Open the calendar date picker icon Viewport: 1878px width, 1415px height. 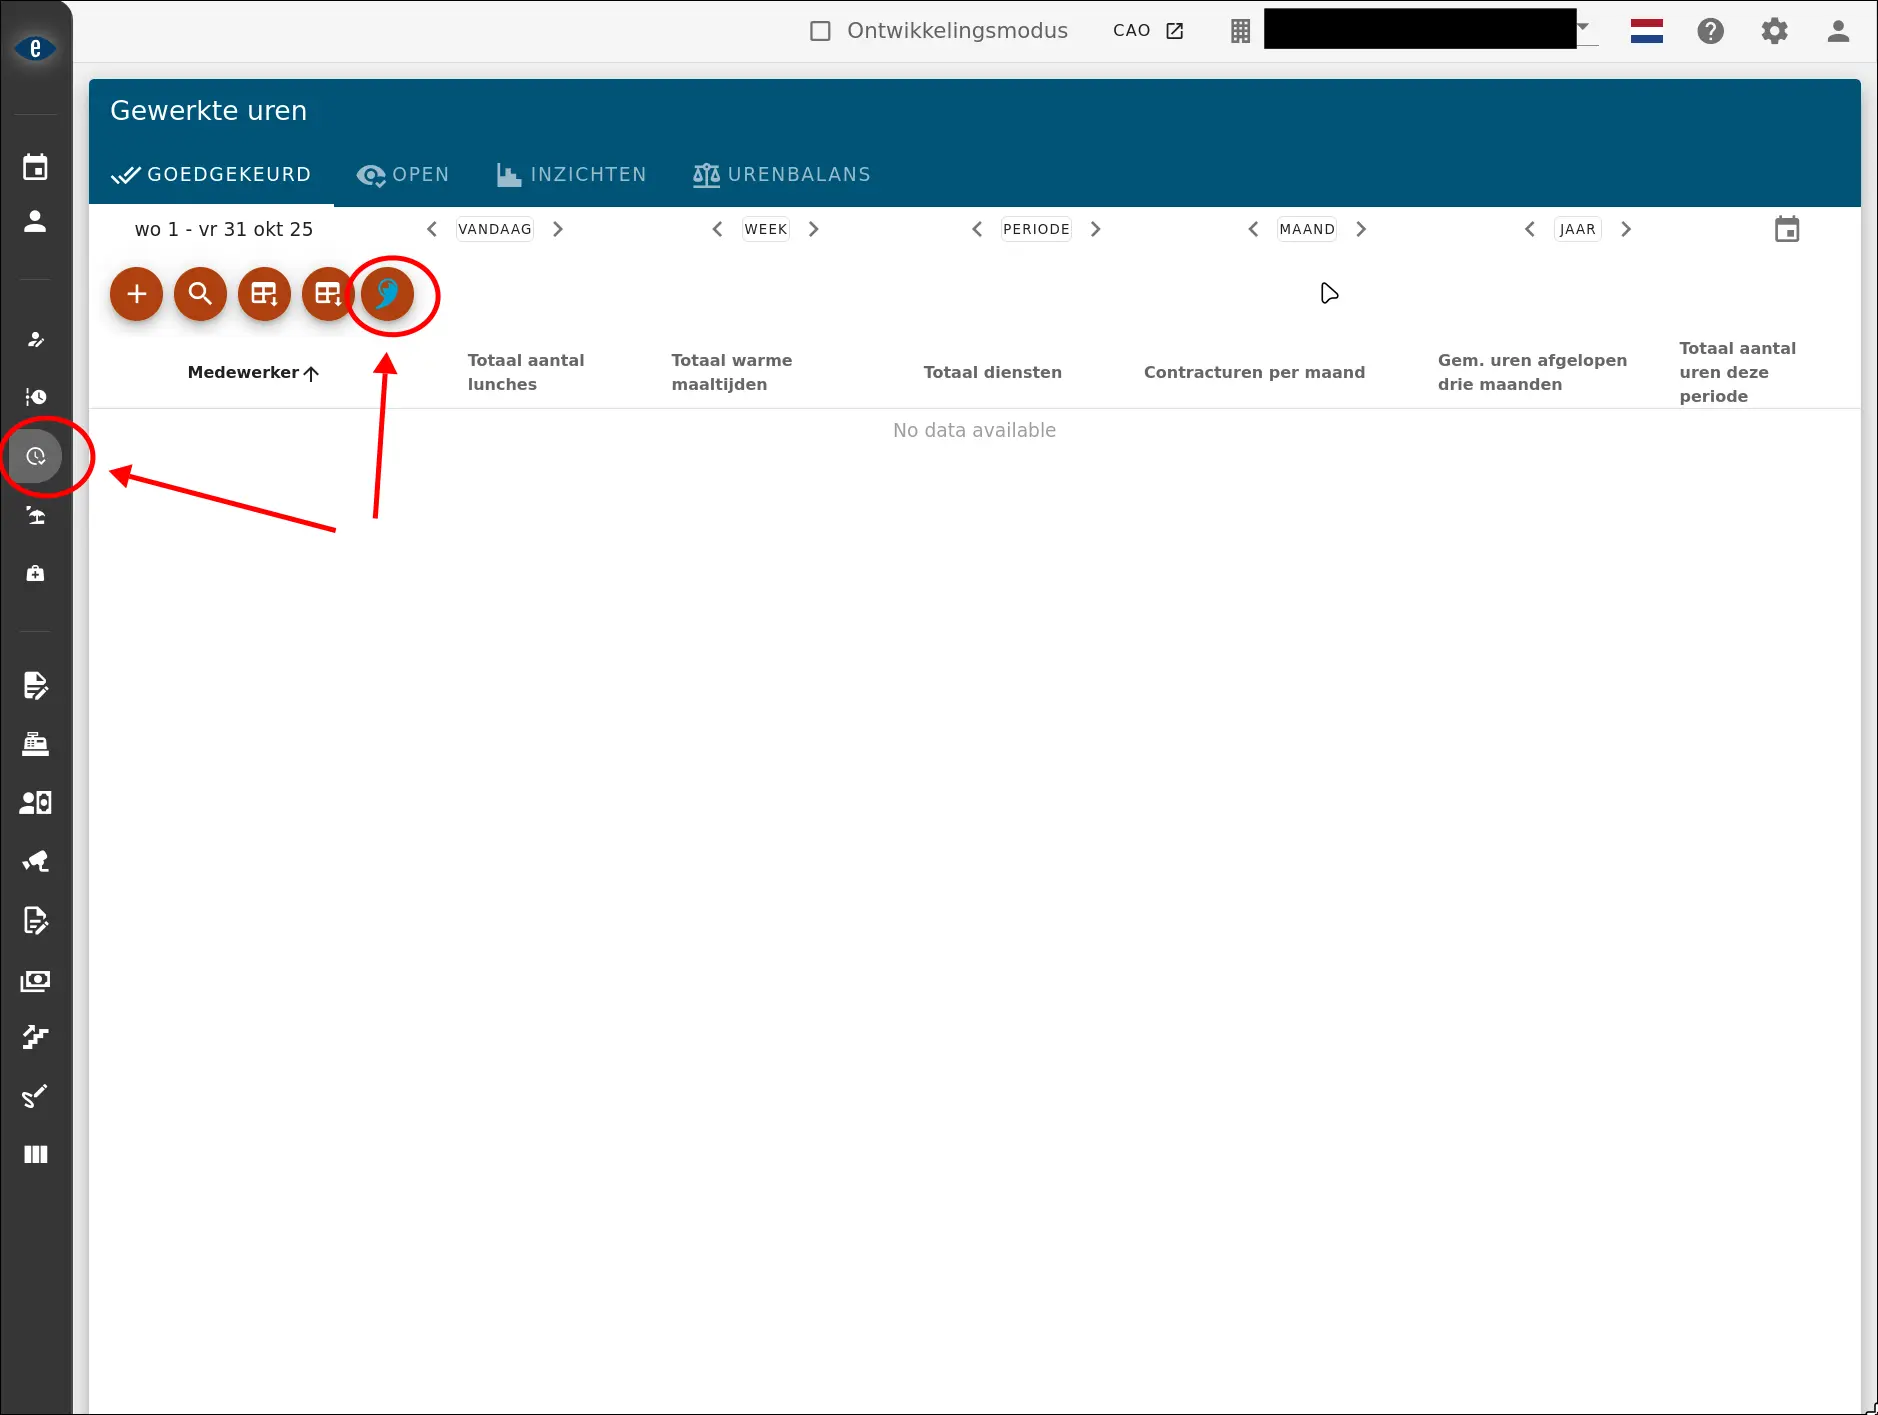1786,230
